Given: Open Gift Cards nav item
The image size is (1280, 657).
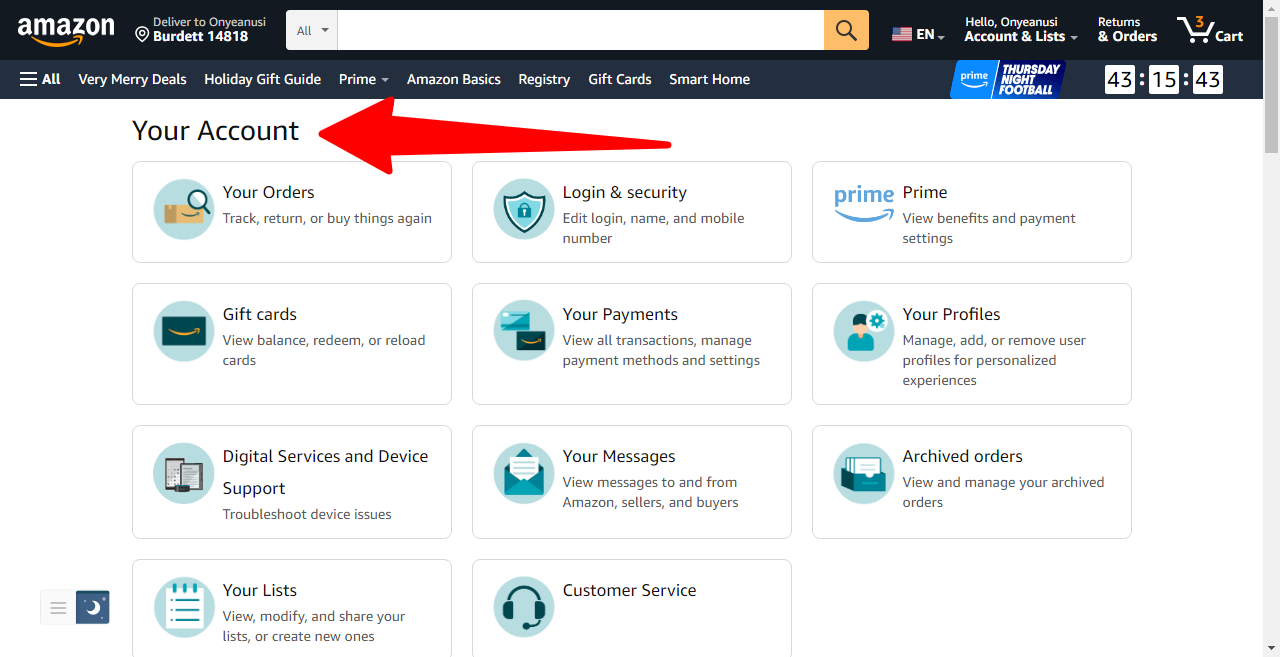Looking at the screenshot, I should (x=620, y=79).
